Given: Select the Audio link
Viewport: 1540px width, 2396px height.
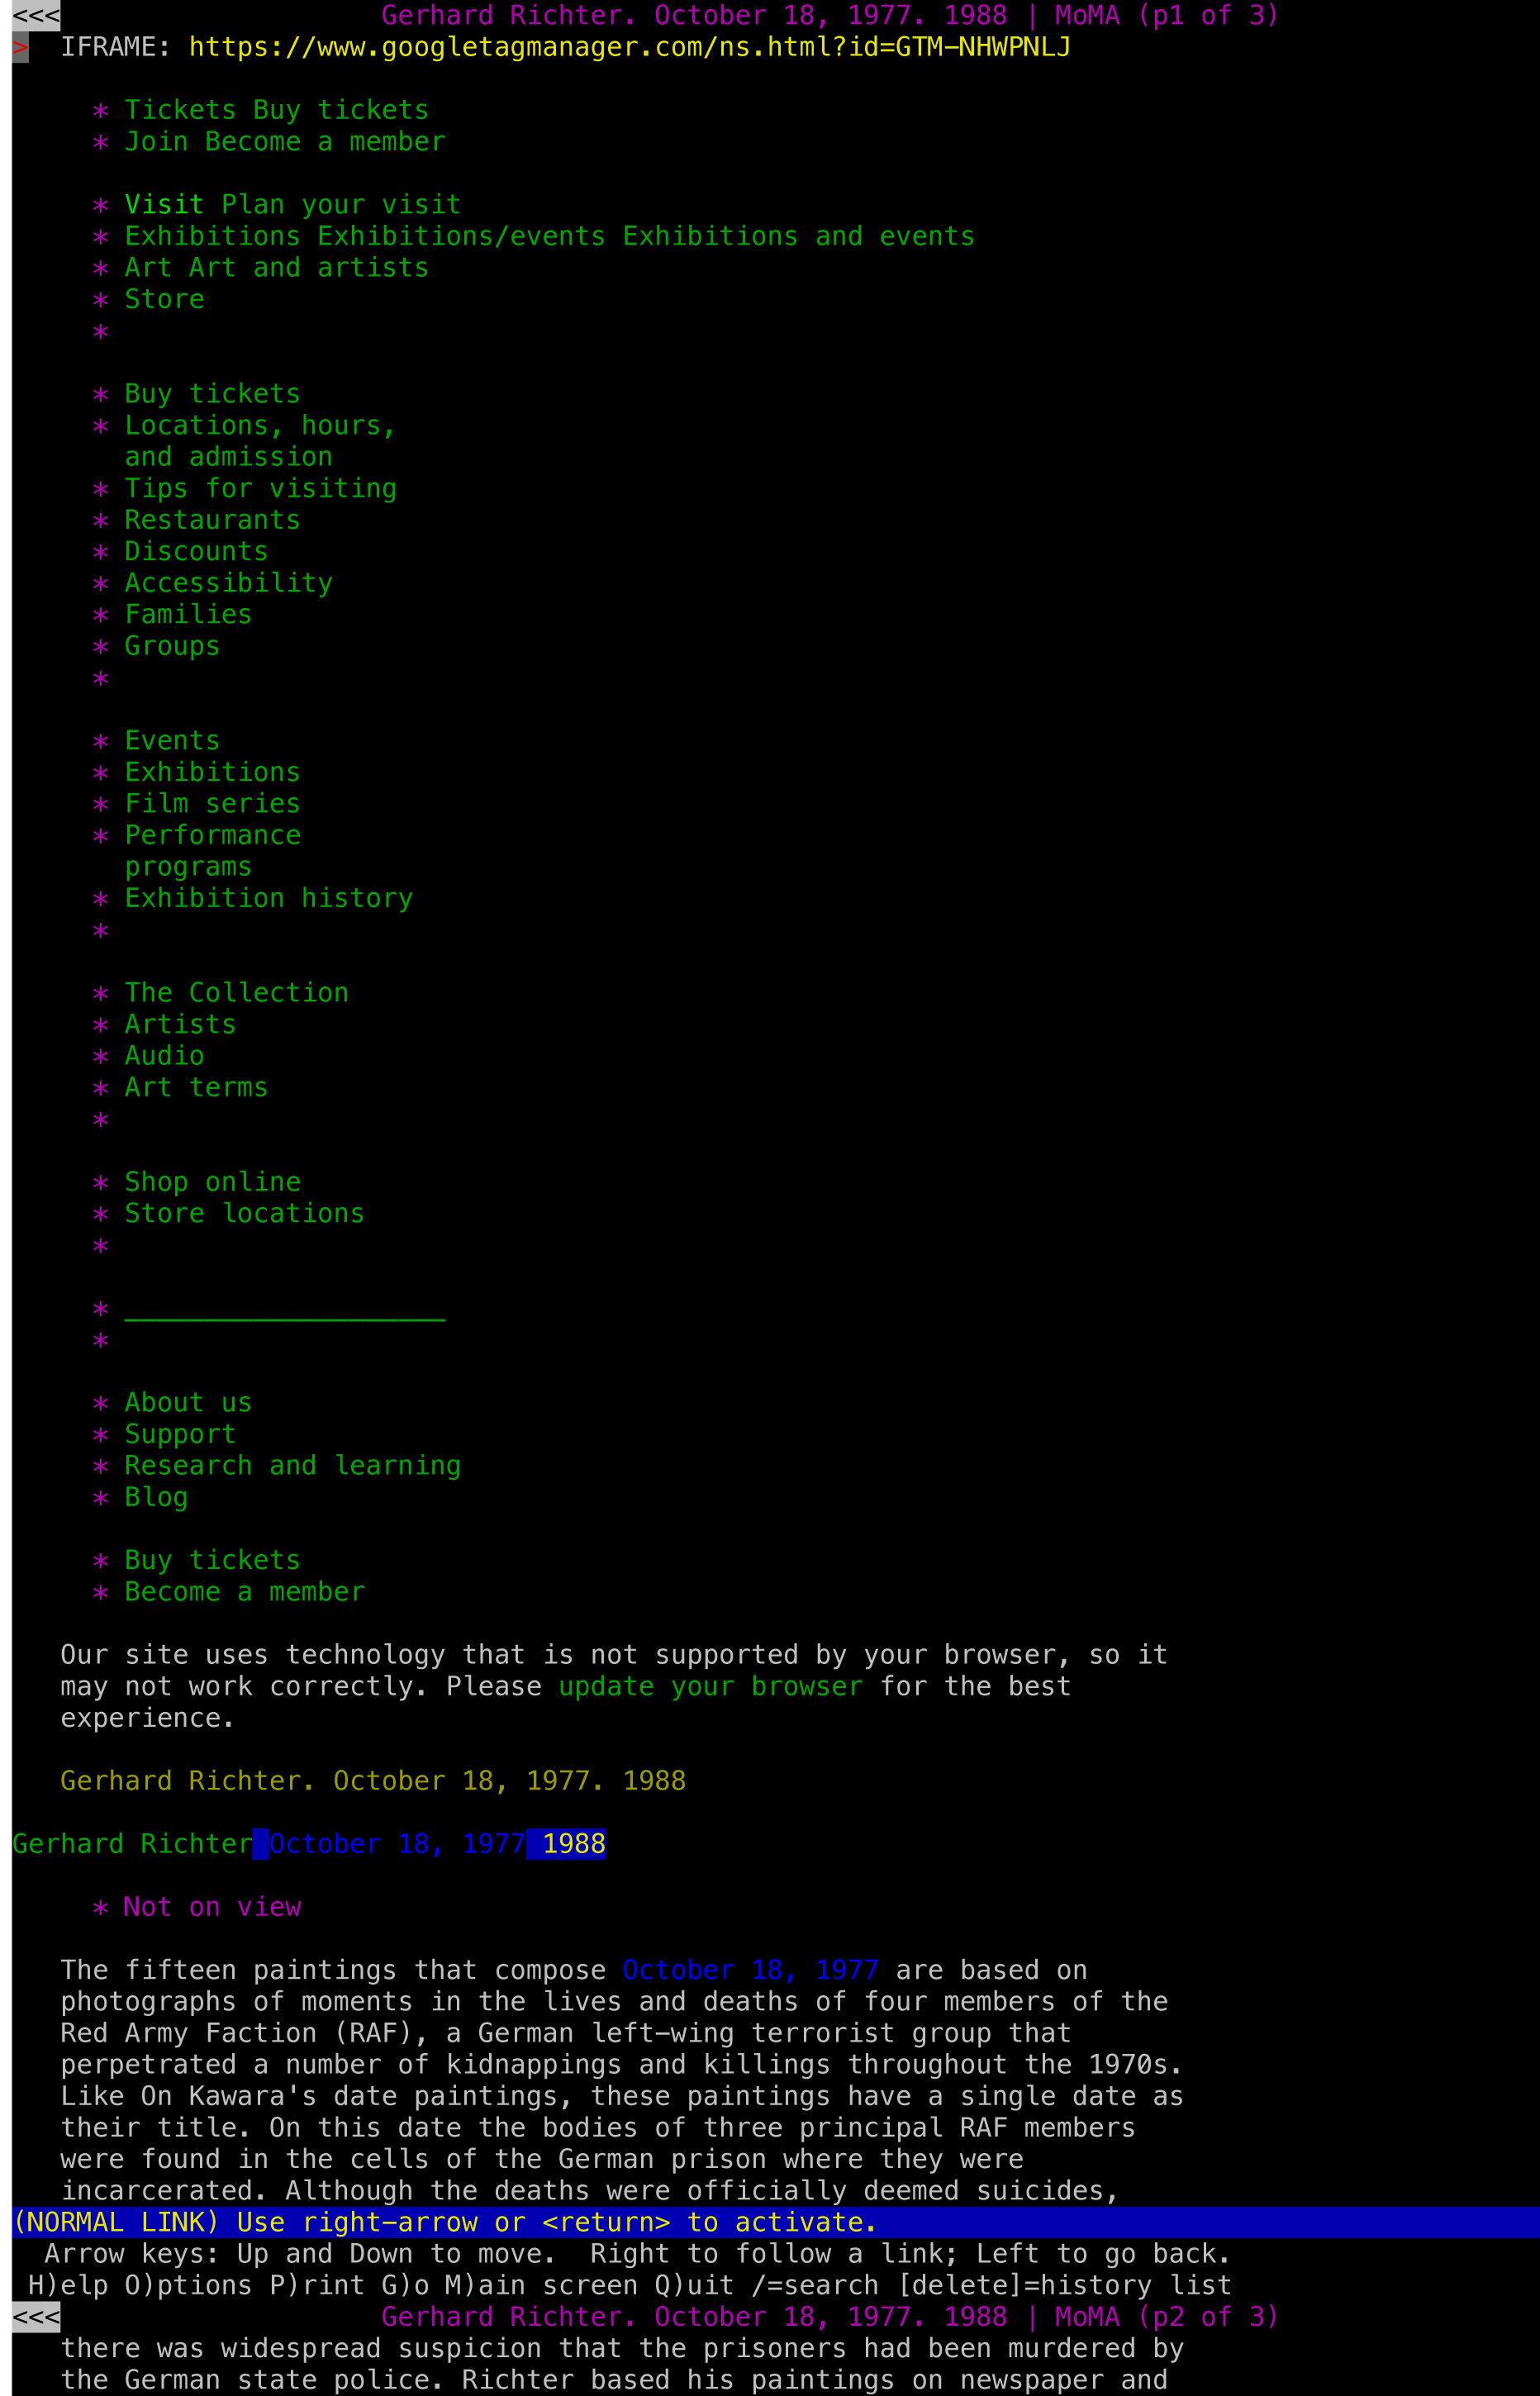Looking at the screenshot, I should [x=164, y=1056].
